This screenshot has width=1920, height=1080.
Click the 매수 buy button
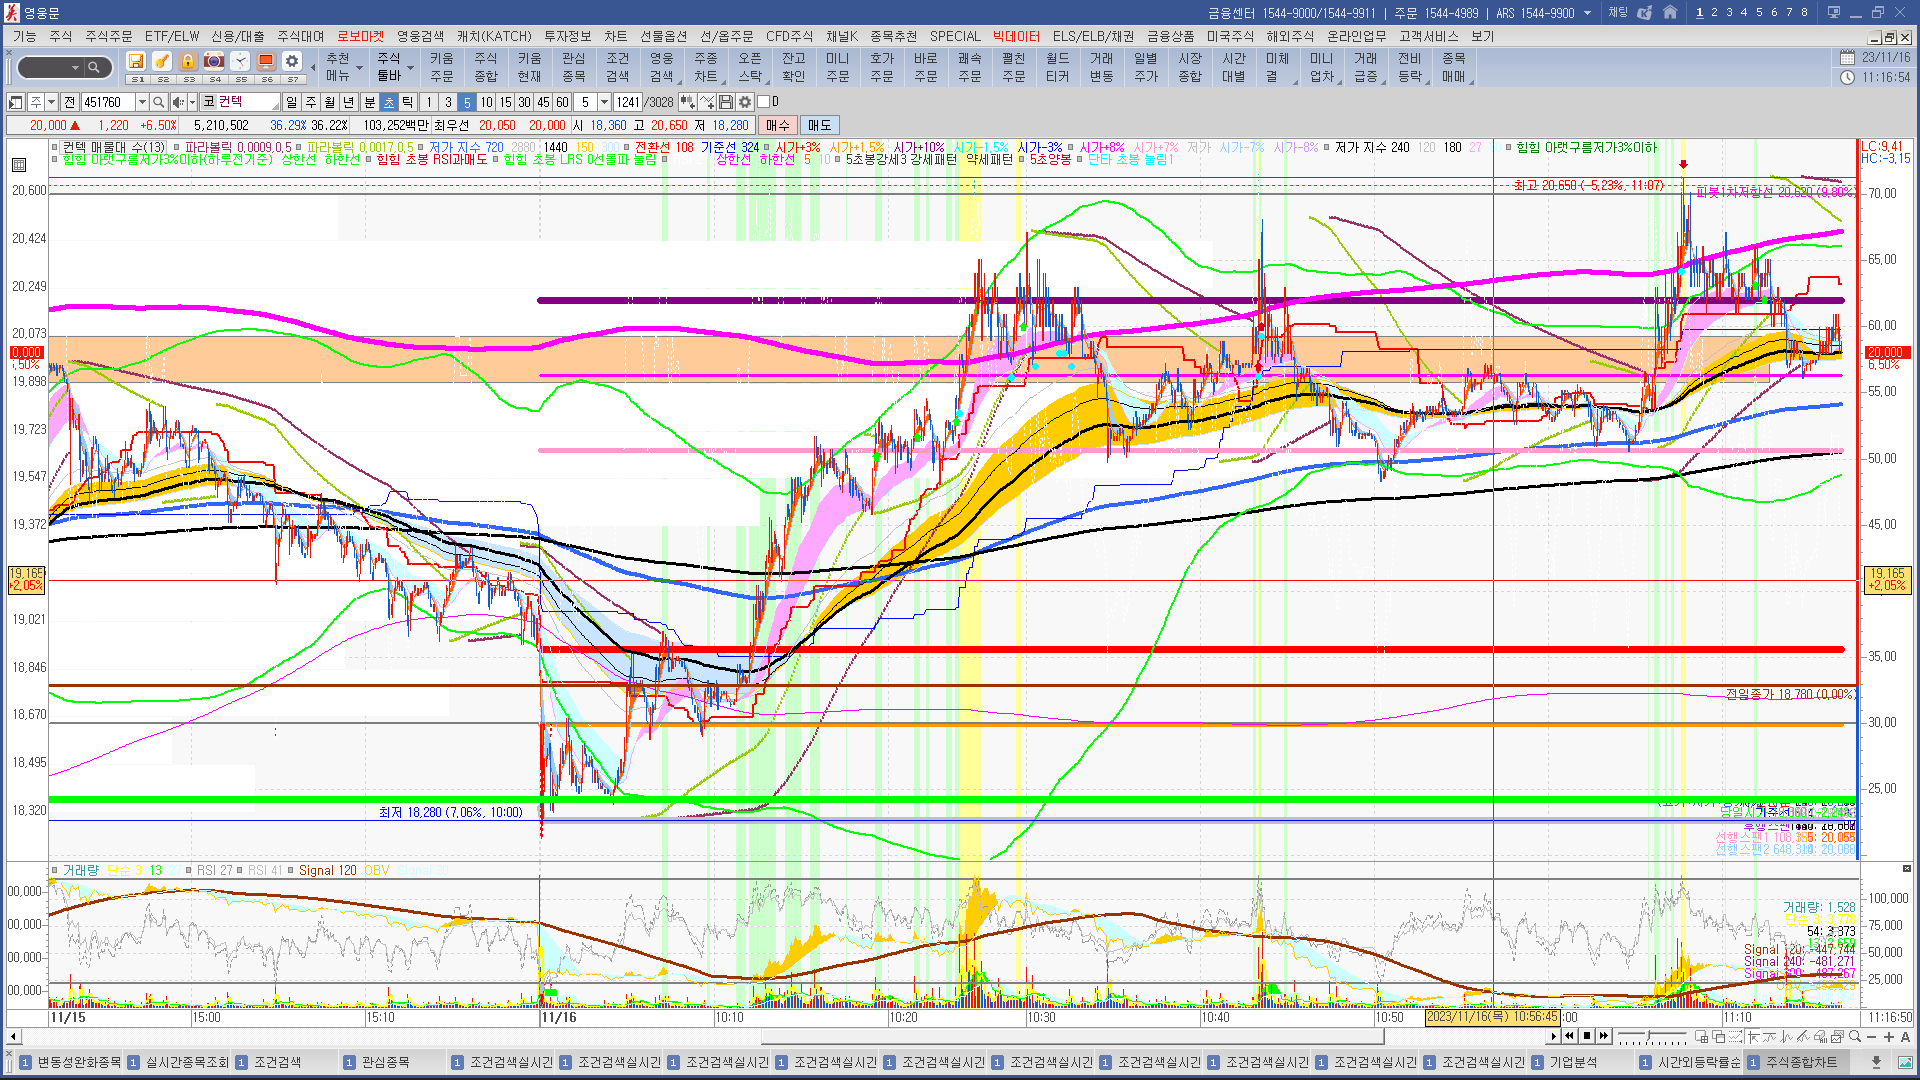[x=777, y=125]
